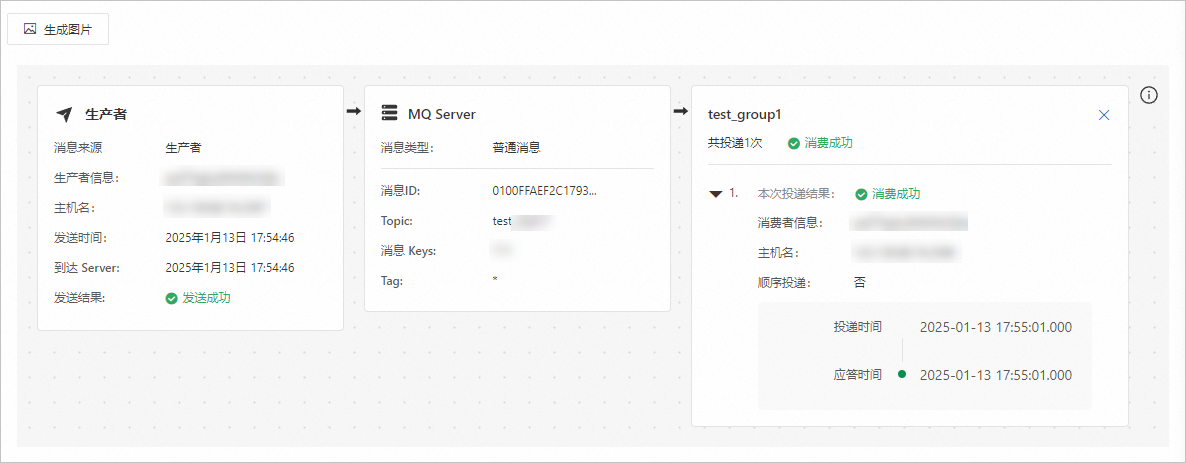Image resolution: width=1186 pixels, height=463 pixels.
Task: Click the 消息来源 value 生产者
Action: pos(183,148)
